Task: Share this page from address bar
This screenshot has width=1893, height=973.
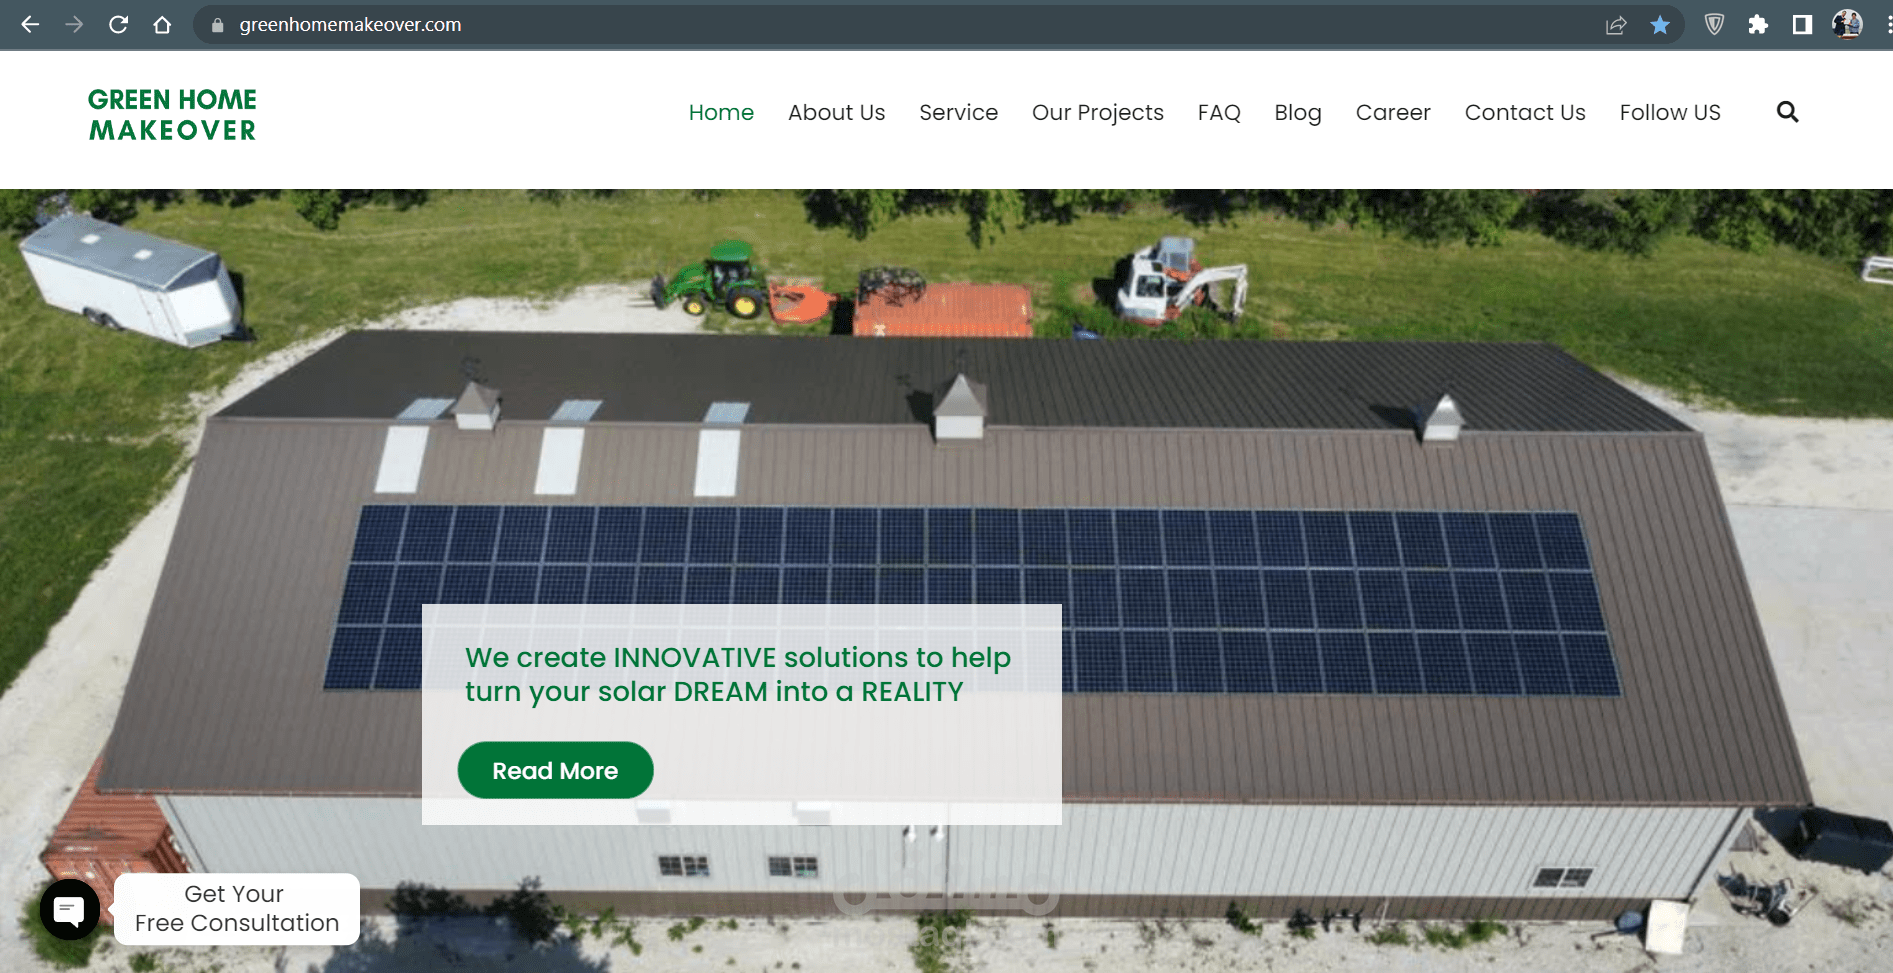Action: pos(1616,25)
